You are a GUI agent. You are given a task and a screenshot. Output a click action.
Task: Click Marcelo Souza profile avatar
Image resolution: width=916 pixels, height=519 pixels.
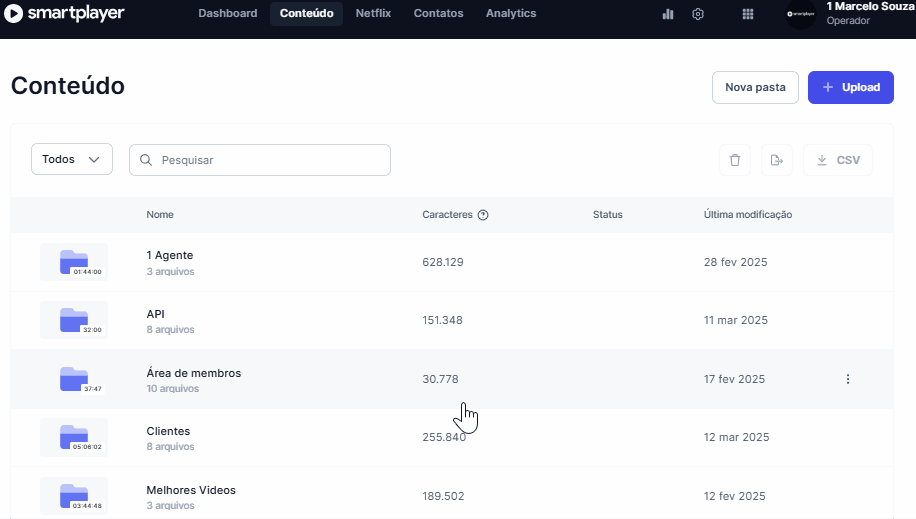[801, 14]
